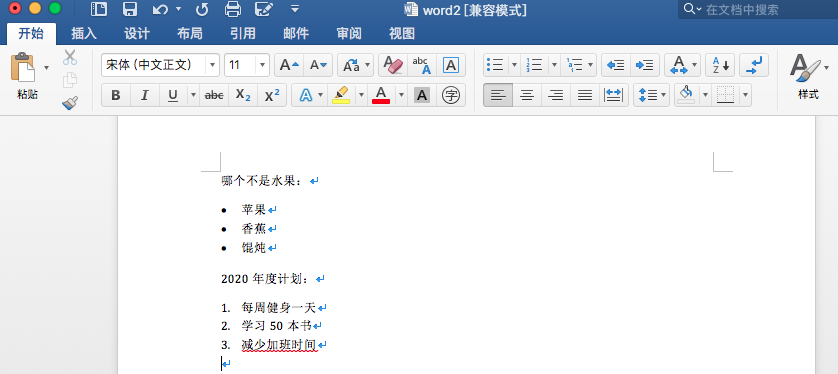Screen dimensions: 838x374
Task: Open the Undo history dropdown
Action: pyautogui.click(x=179, y=9)
